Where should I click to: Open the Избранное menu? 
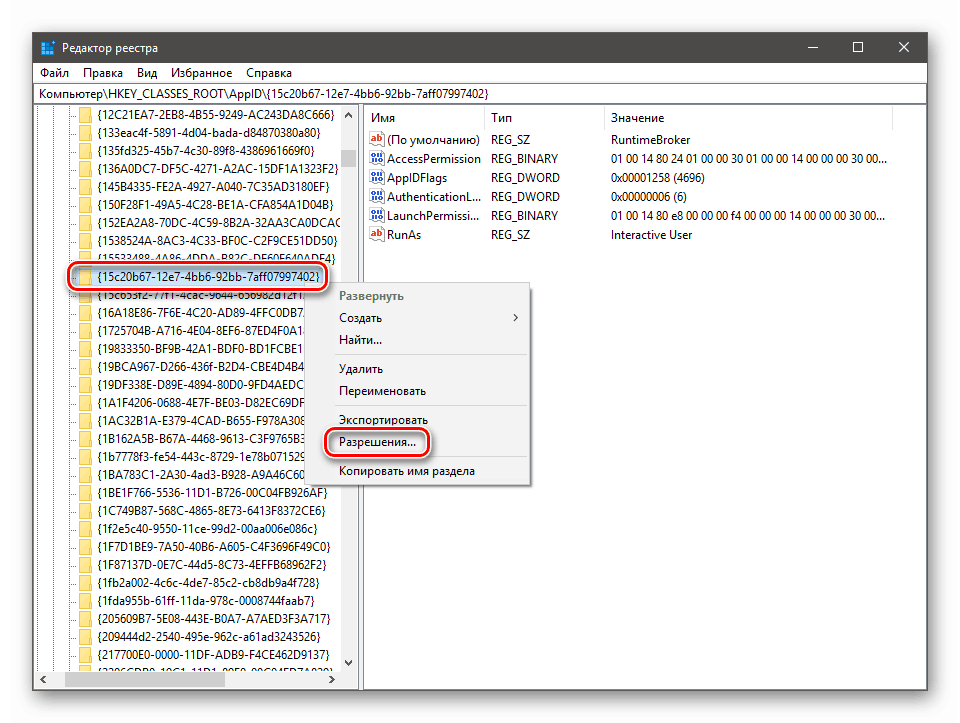[201, 73]
